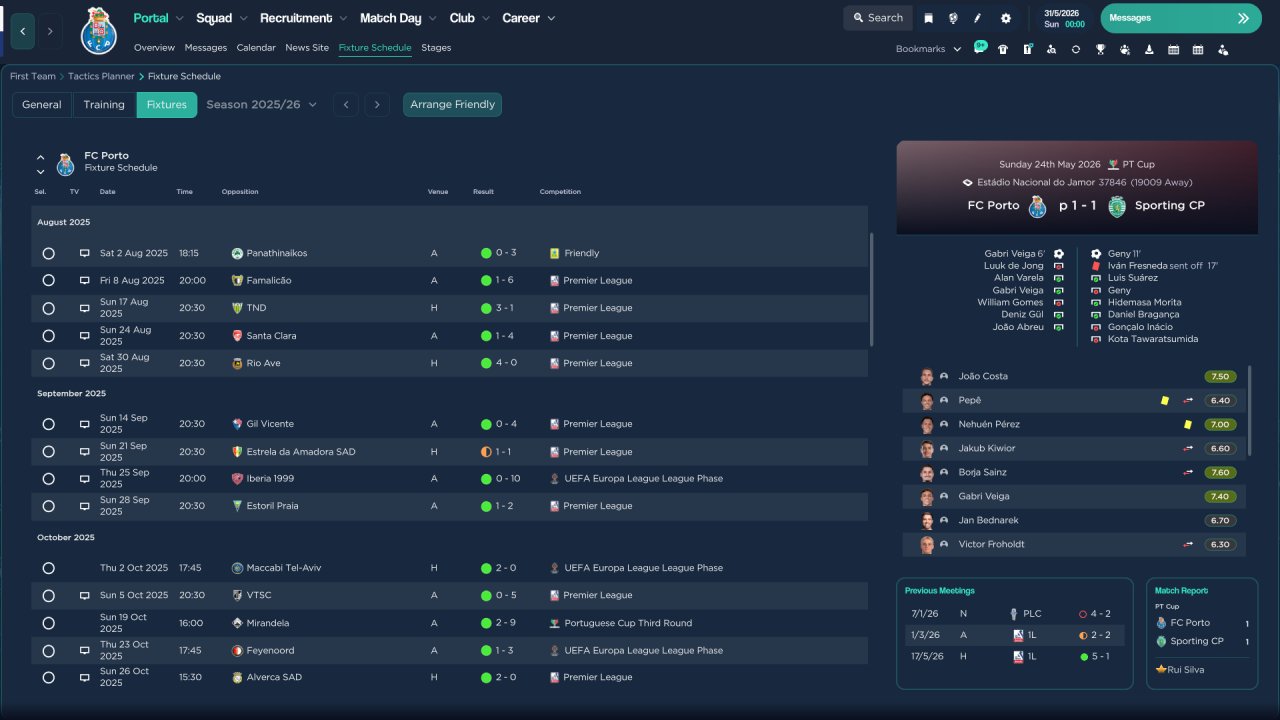Screen dimensions: 1280x720
Task: Click the first calendar icon in bookmarks bar
Action: coord(1173,49)
